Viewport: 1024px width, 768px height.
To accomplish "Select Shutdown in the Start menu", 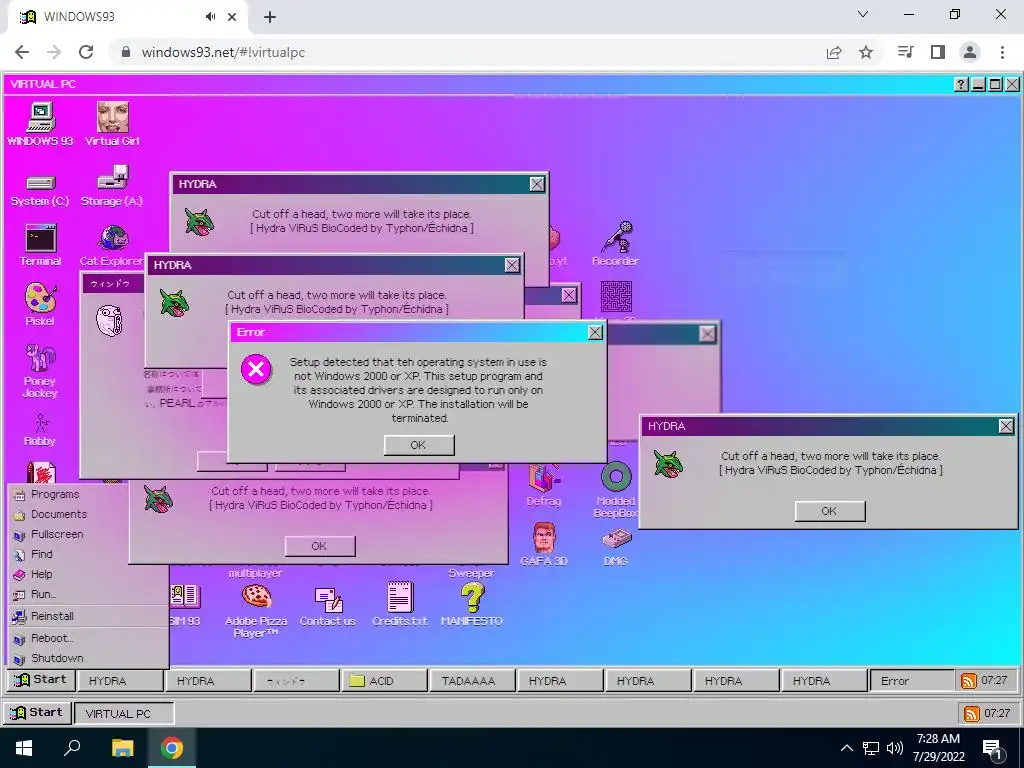I will pos(89,658).
